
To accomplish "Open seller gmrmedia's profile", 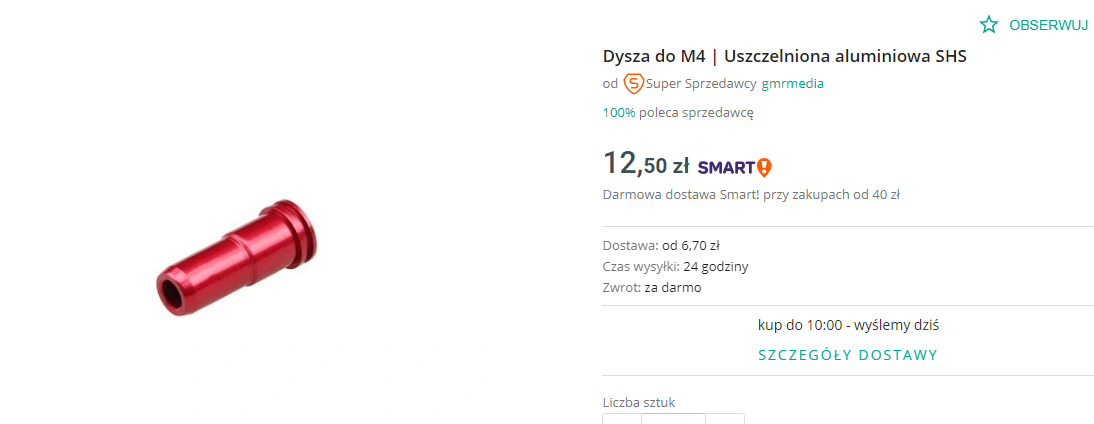I will pyautogui.click(x=792, y=84).
